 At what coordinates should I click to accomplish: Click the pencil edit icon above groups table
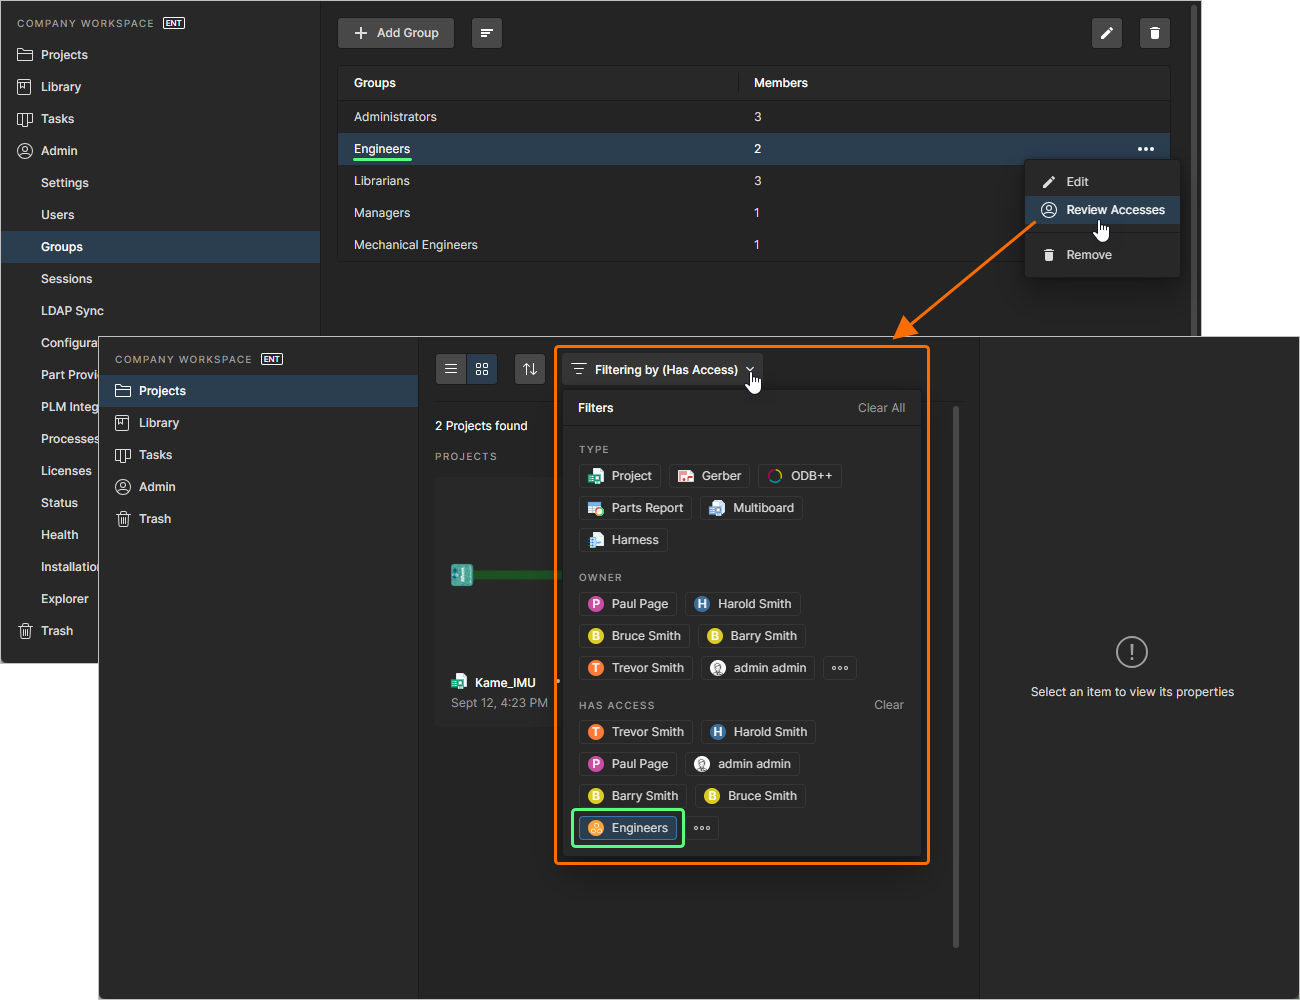tap(1106, 33)
